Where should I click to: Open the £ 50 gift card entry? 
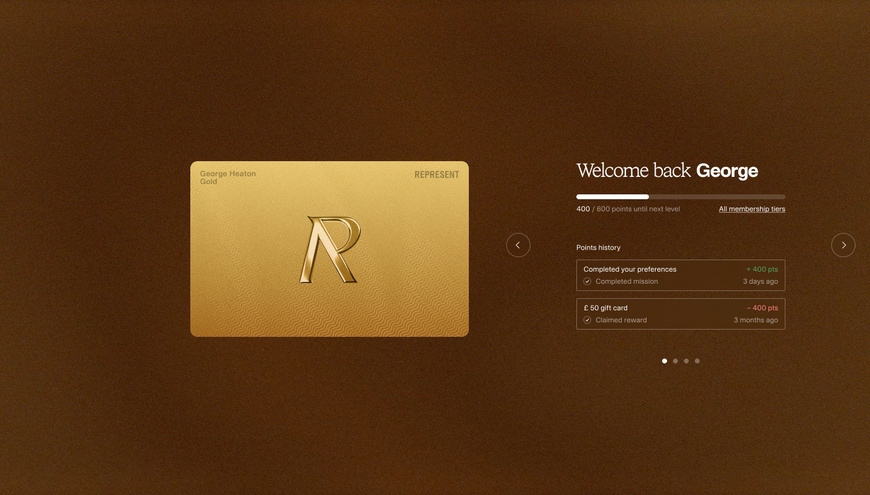[681, 314]
